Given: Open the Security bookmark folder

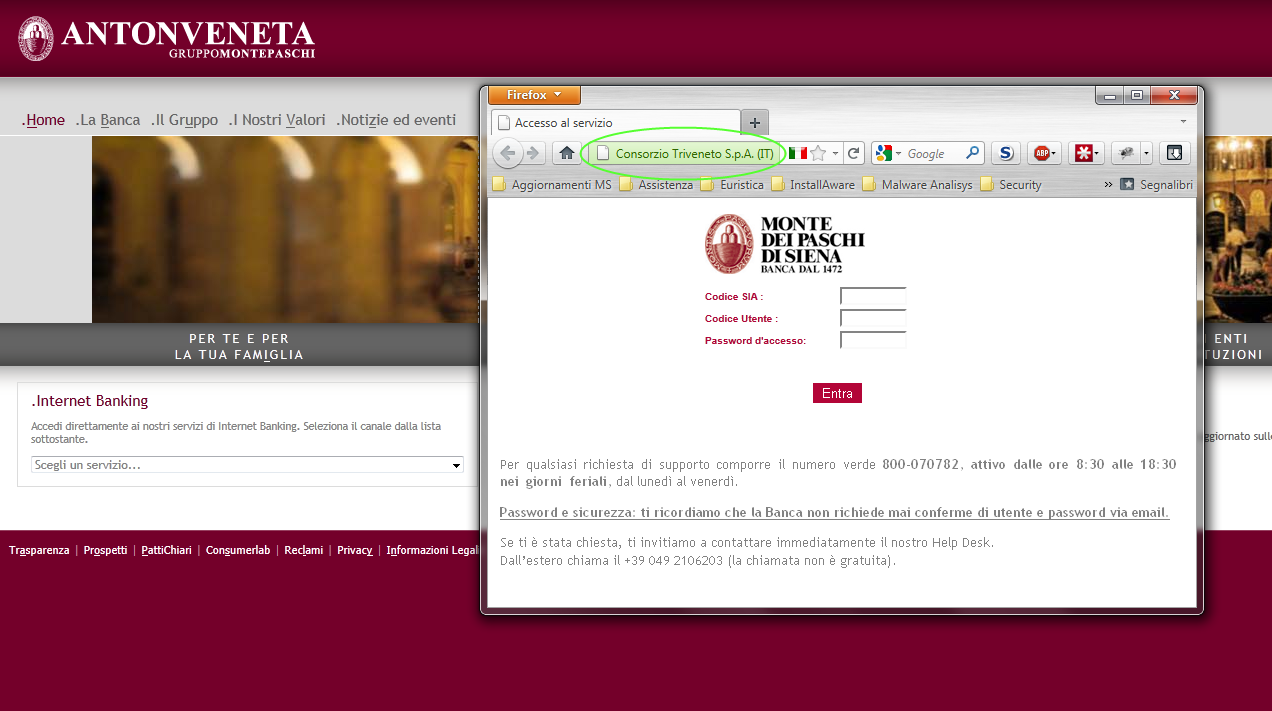Looking at the screenshot, I should (1011, 184).
